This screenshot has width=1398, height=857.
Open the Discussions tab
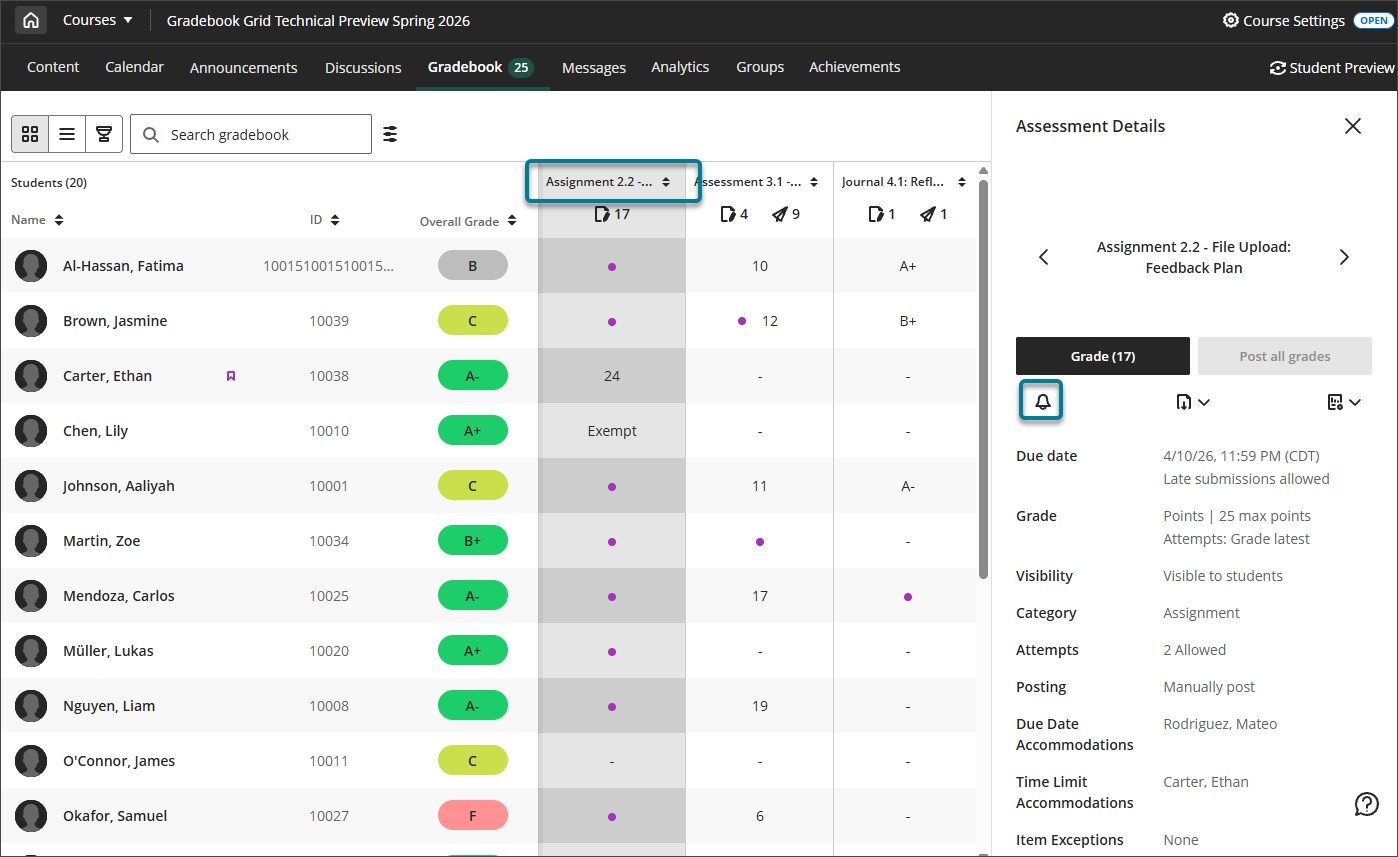[x=363, y=68]
